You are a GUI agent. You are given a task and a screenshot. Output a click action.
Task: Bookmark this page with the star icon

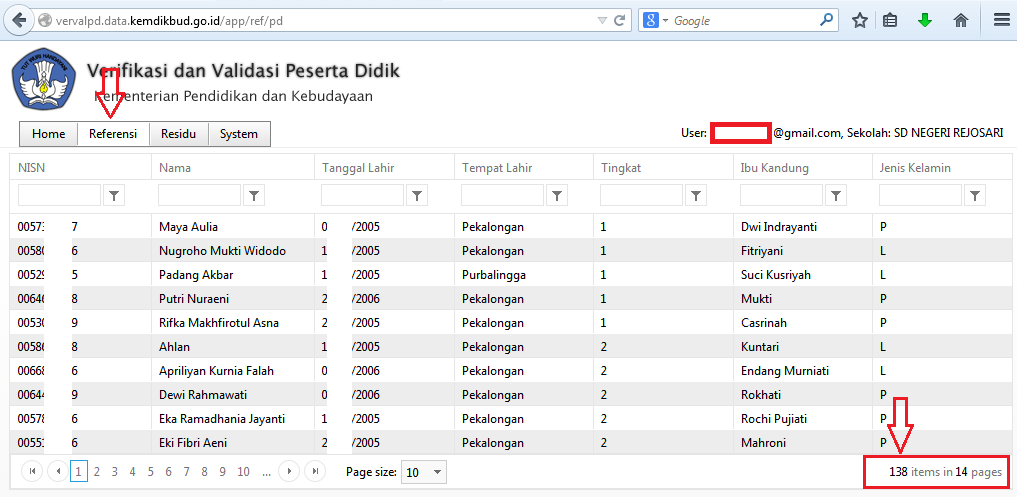point(859,21)
